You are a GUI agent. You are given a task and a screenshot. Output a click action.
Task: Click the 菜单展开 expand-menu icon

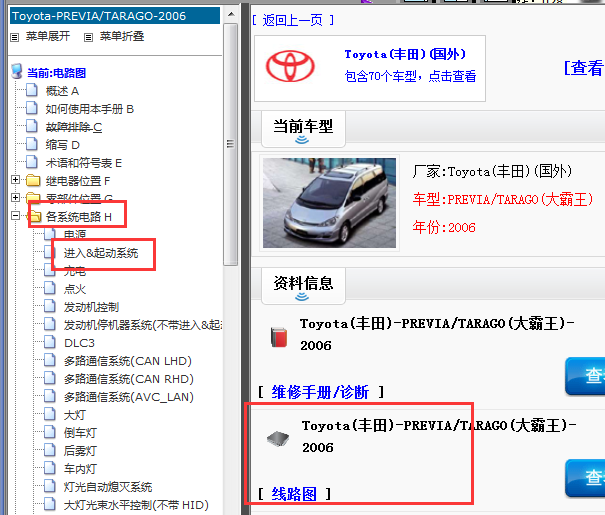tap(14, 37)
